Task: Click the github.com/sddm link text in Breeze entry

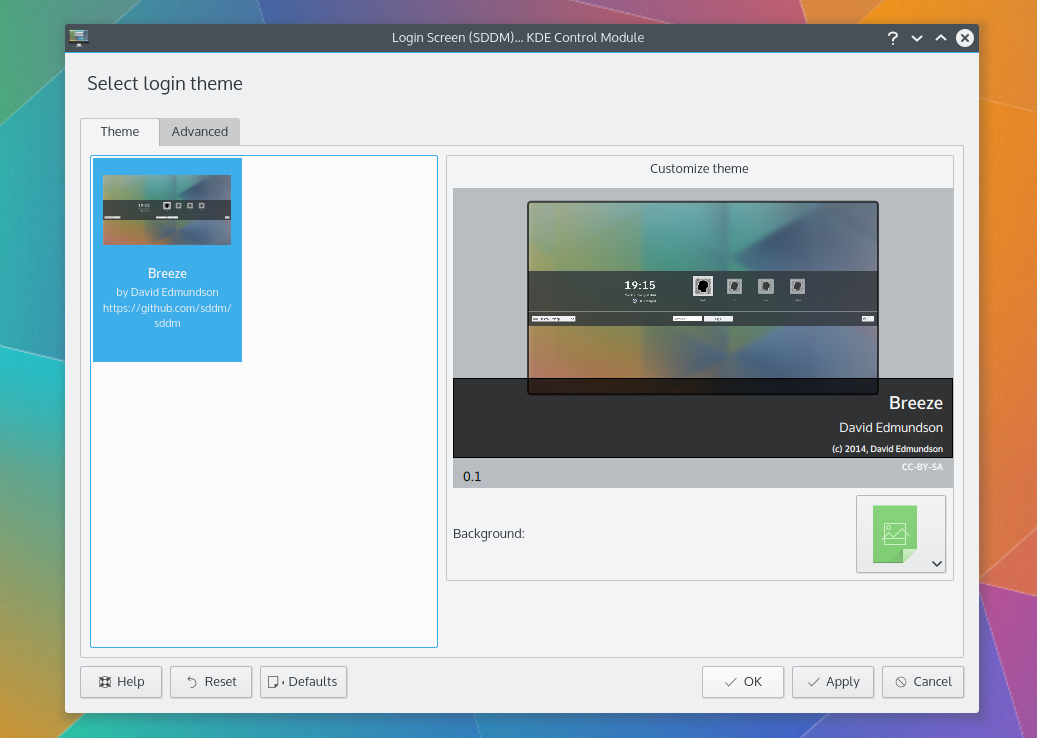Action: point(167,315)
